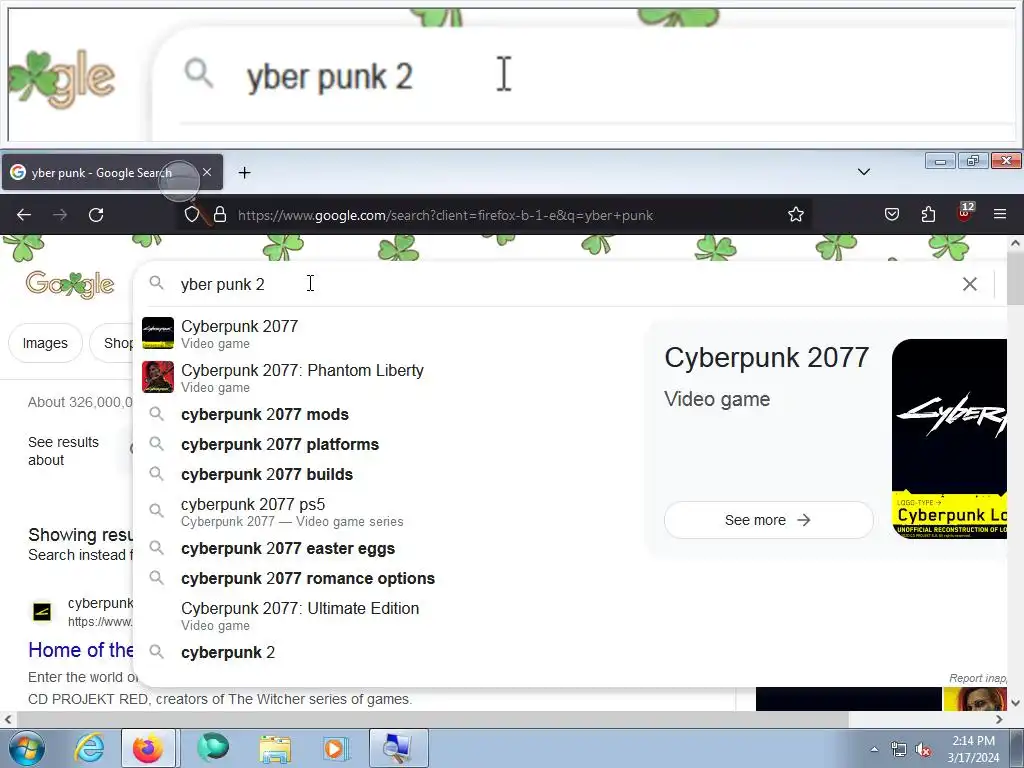Image resolution: width=1024 pixels, height=768 pixels.
Task: Open the file explorer folder in taskbar
Action: [275, 748]
